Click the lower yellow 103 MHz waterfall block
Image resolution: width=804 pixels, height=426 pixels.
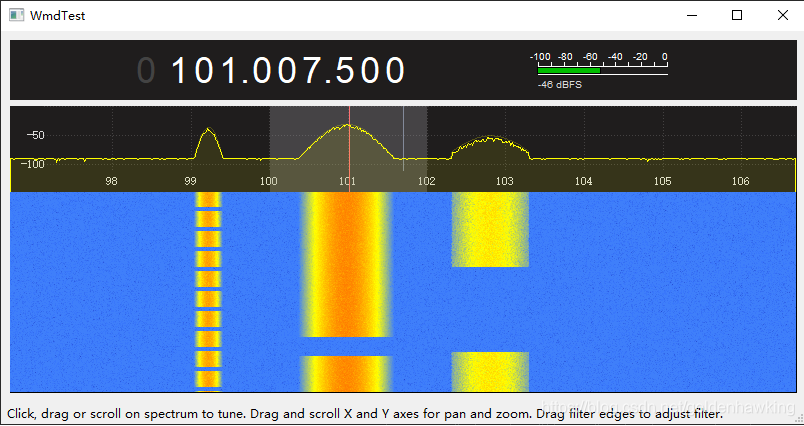[490, 372]
